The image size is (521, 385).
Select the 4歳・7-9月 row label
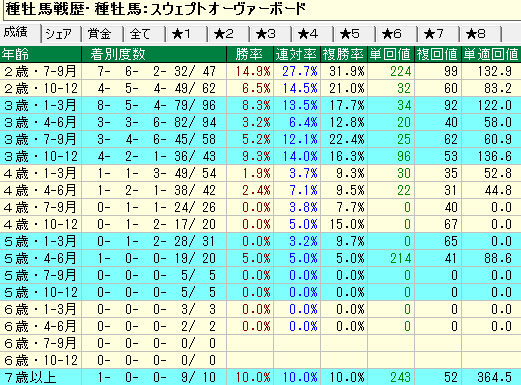[x=41, y=207]
